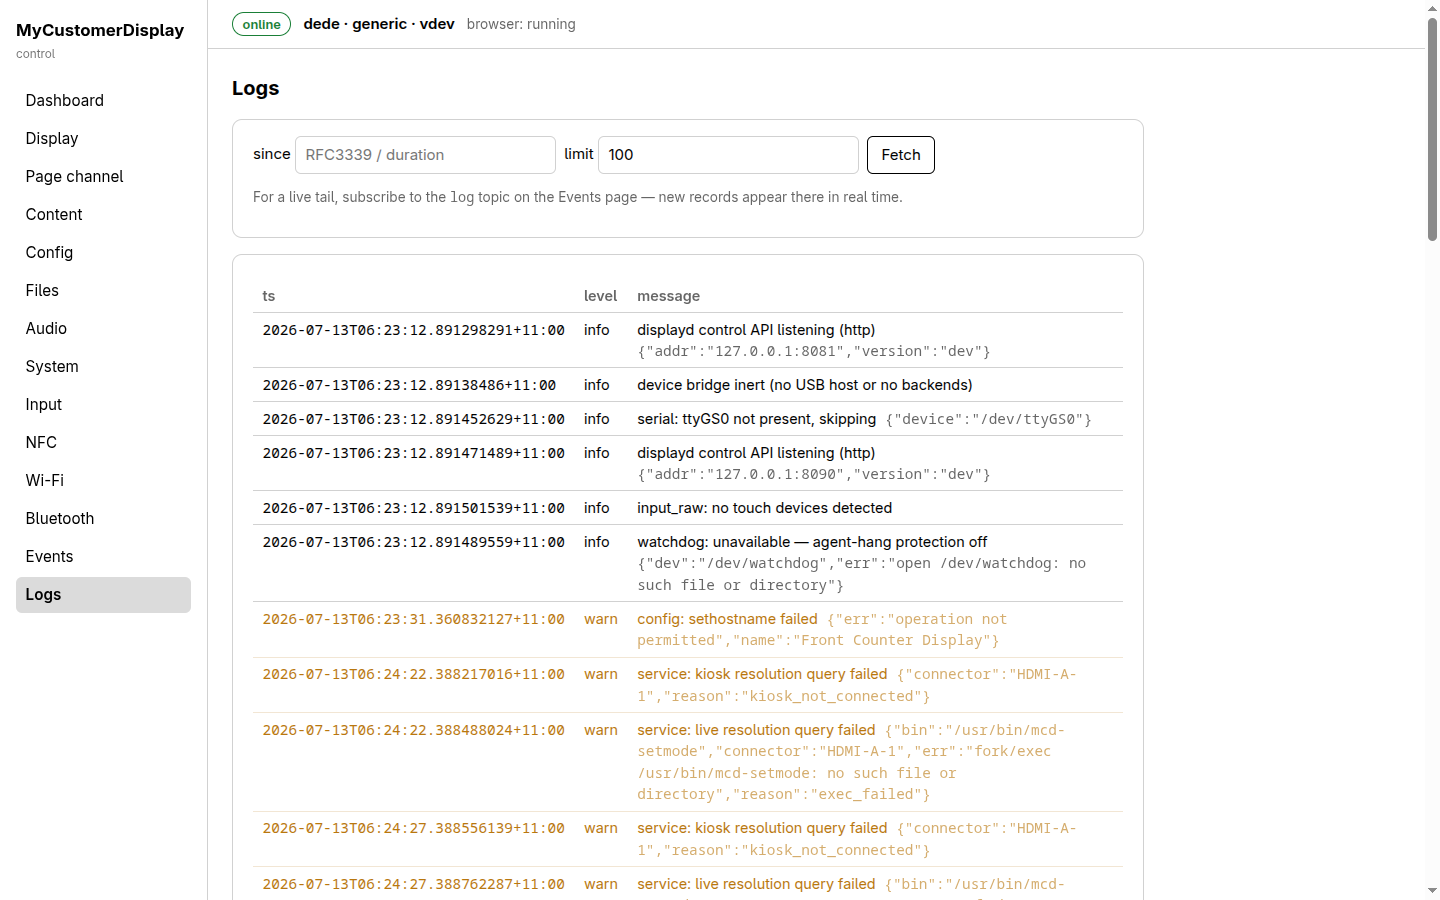
Task: Click the scrollbar up arrow
Action: coord(1432,7)
